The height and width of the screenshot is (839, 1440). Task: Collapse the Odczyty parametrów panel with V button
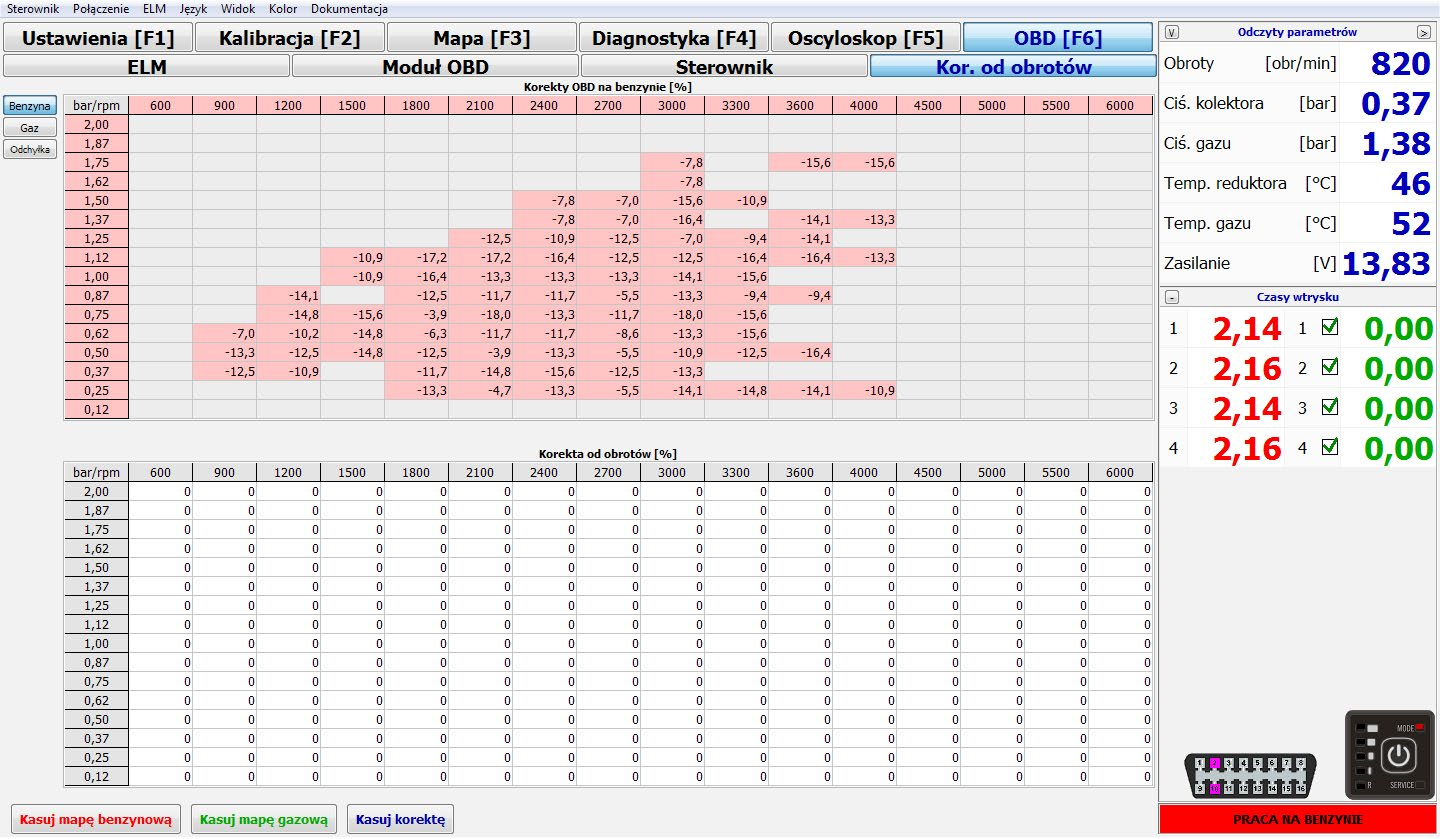pos(1173,32)
